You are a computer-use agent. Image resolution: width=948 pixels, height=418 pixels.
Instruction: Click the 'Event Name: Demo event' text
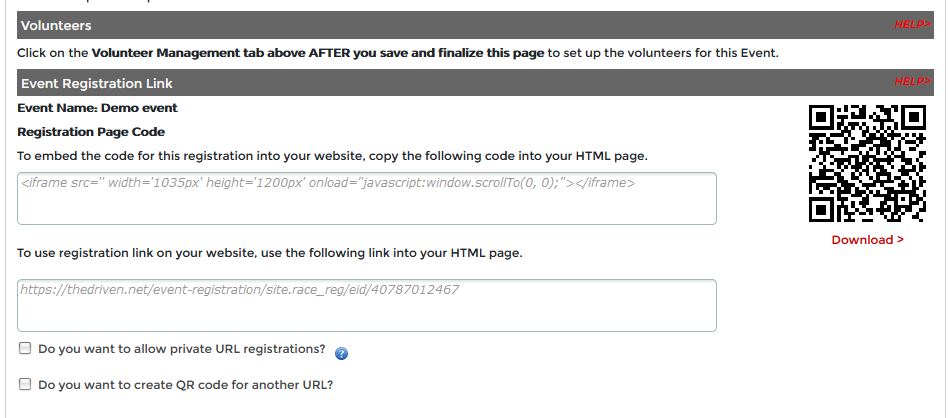98,108
